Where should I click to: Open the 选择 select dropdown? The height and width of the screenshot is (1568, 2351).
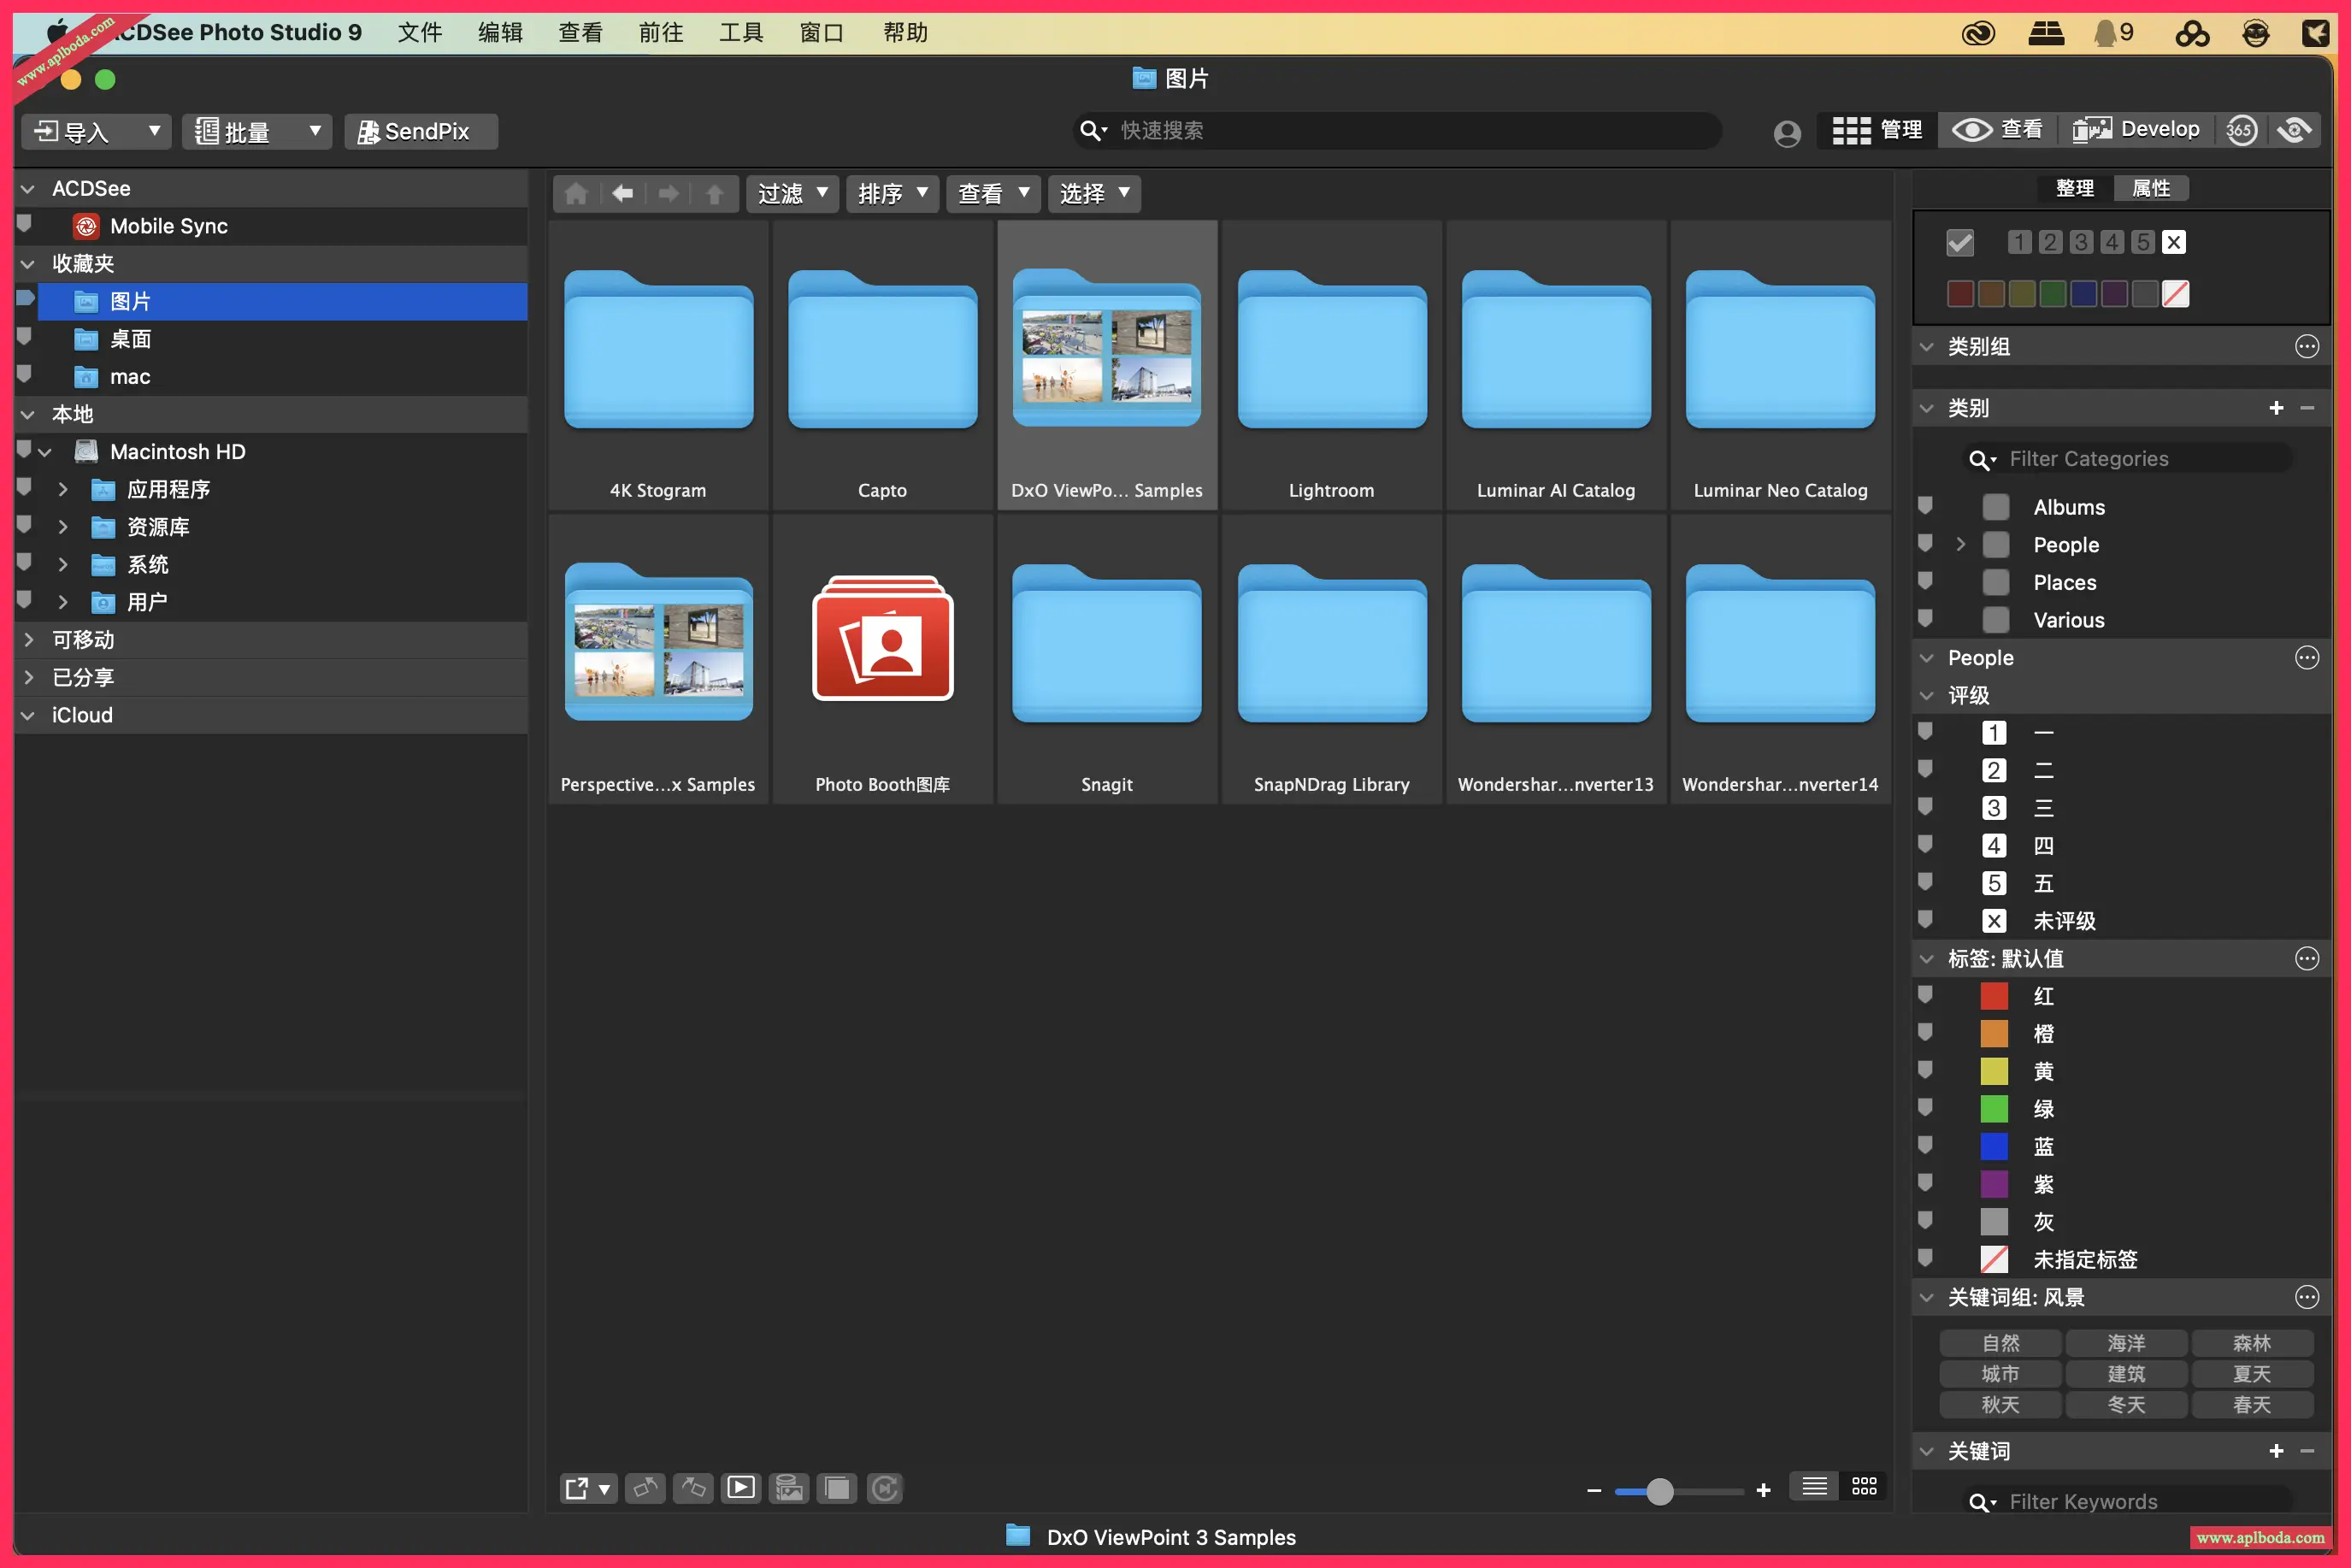tap(1094, 193)
